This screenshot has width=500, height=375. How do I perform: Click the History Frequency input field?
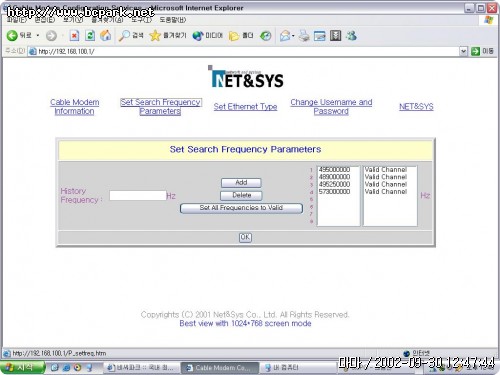tap(138, 195)
